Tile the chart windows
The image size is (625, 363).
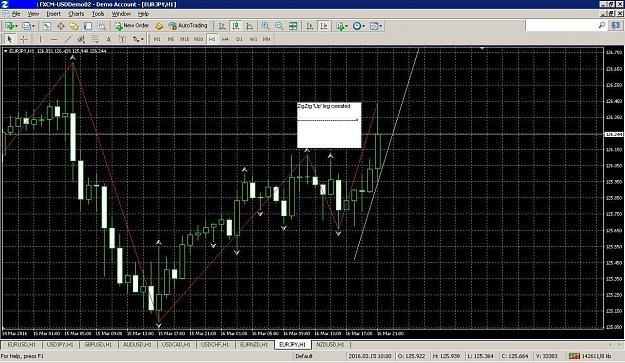pos(293,26)
